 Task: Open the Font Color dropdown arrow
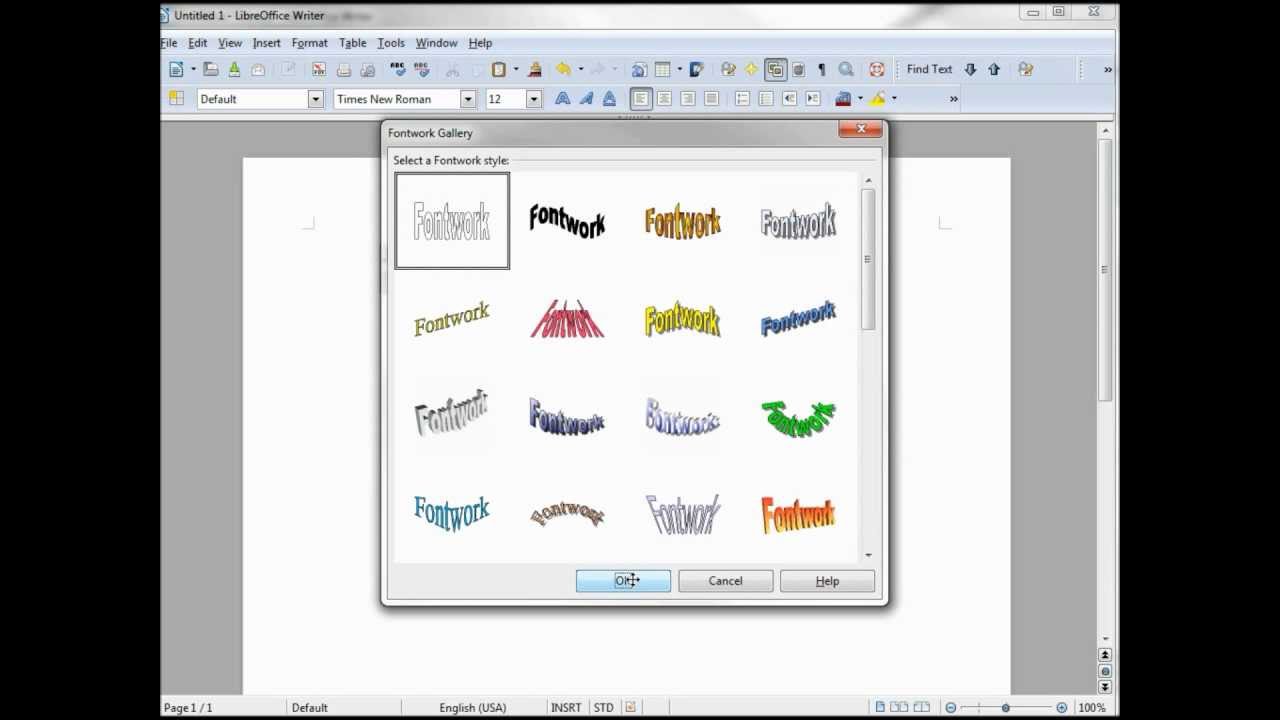coord(859,98)
